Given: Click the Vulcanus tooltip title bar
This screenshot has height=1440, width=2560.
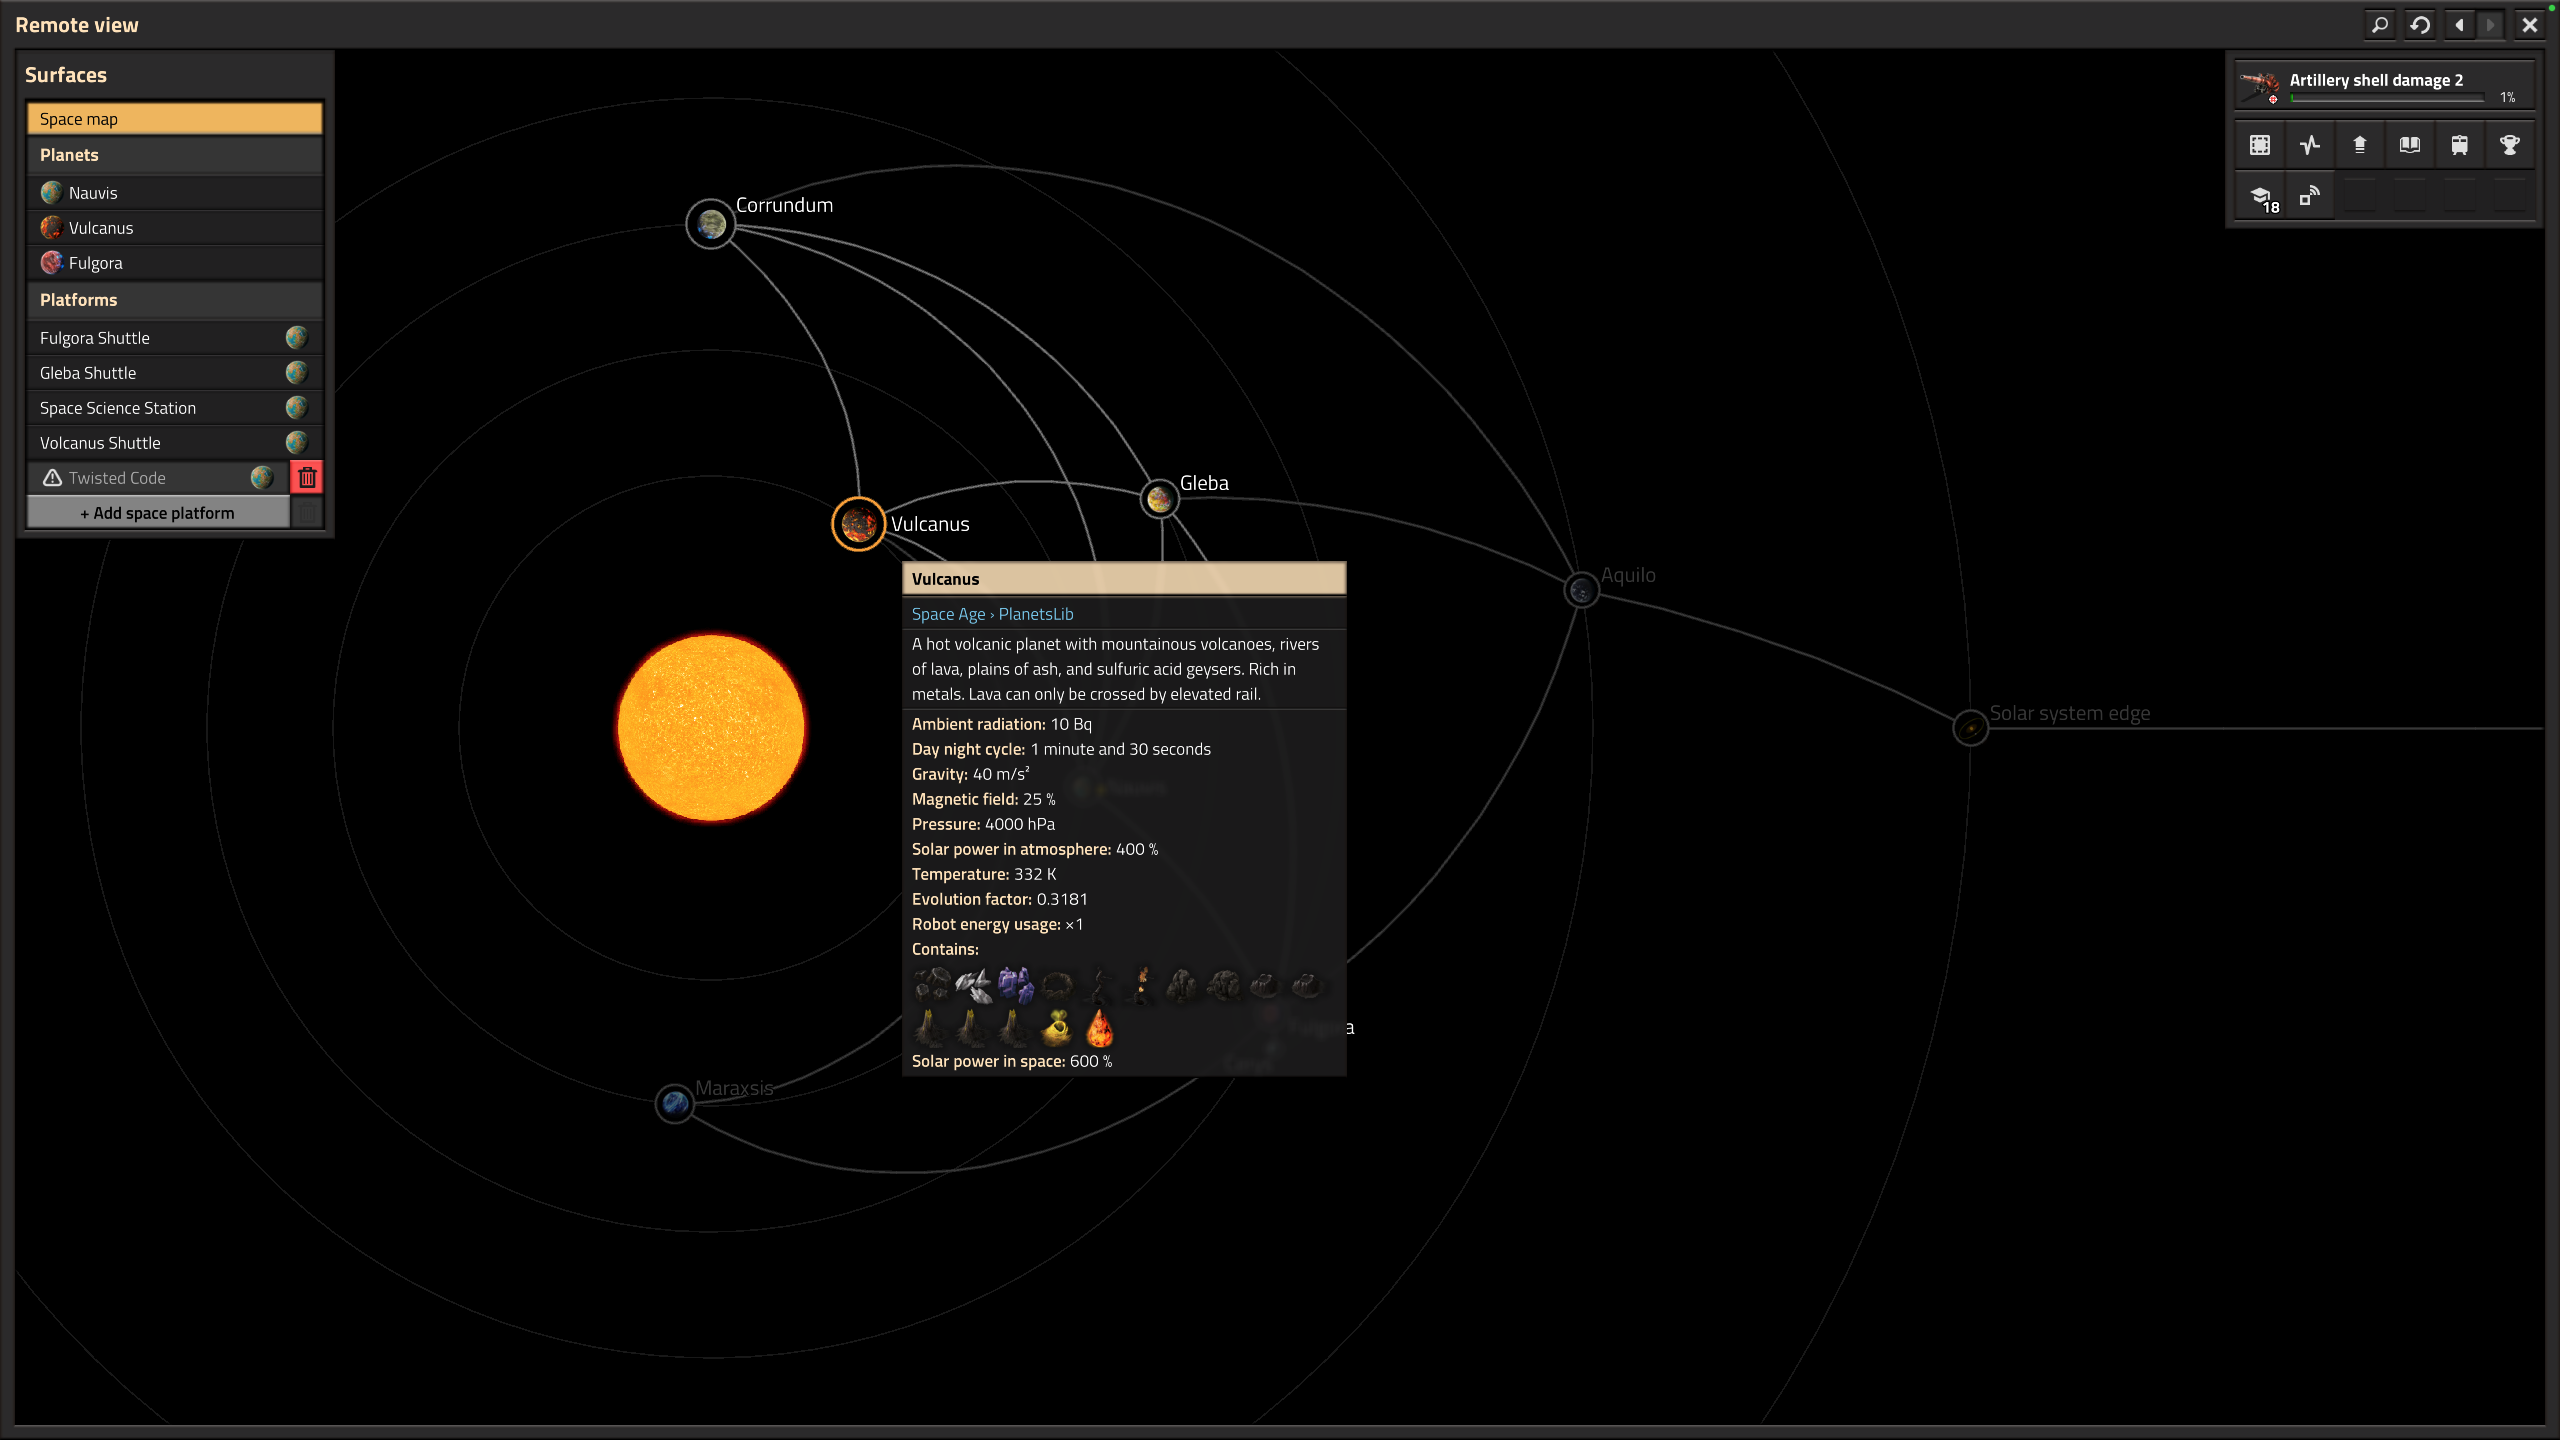Looking at the screenshot, I should pyautogui.click(x=1124, y=579).
